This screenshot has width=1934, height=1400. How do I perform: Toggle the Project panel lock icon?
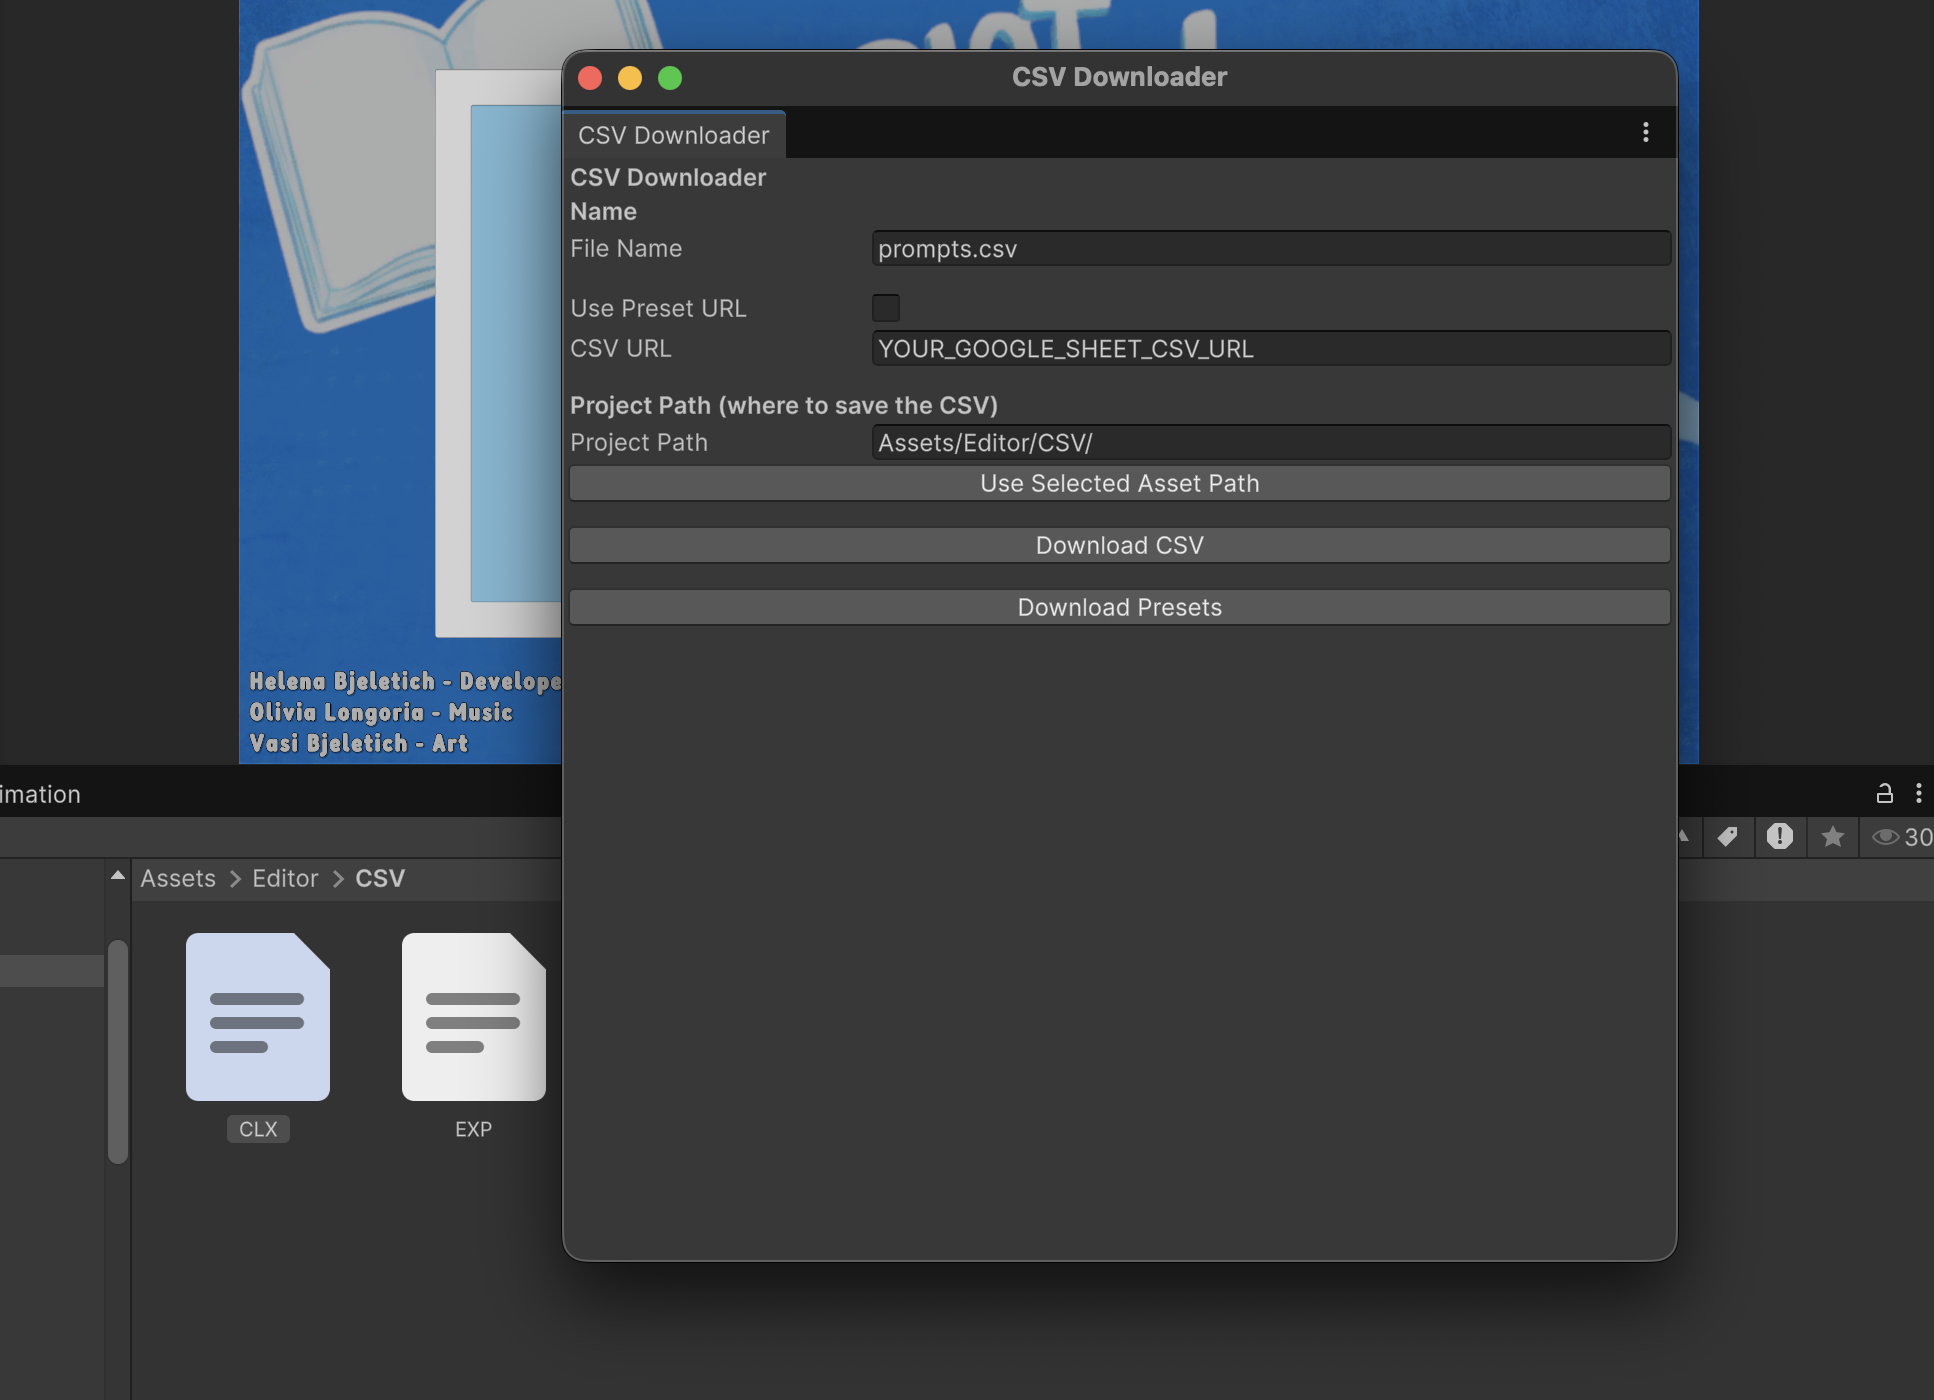(1884, 793)
